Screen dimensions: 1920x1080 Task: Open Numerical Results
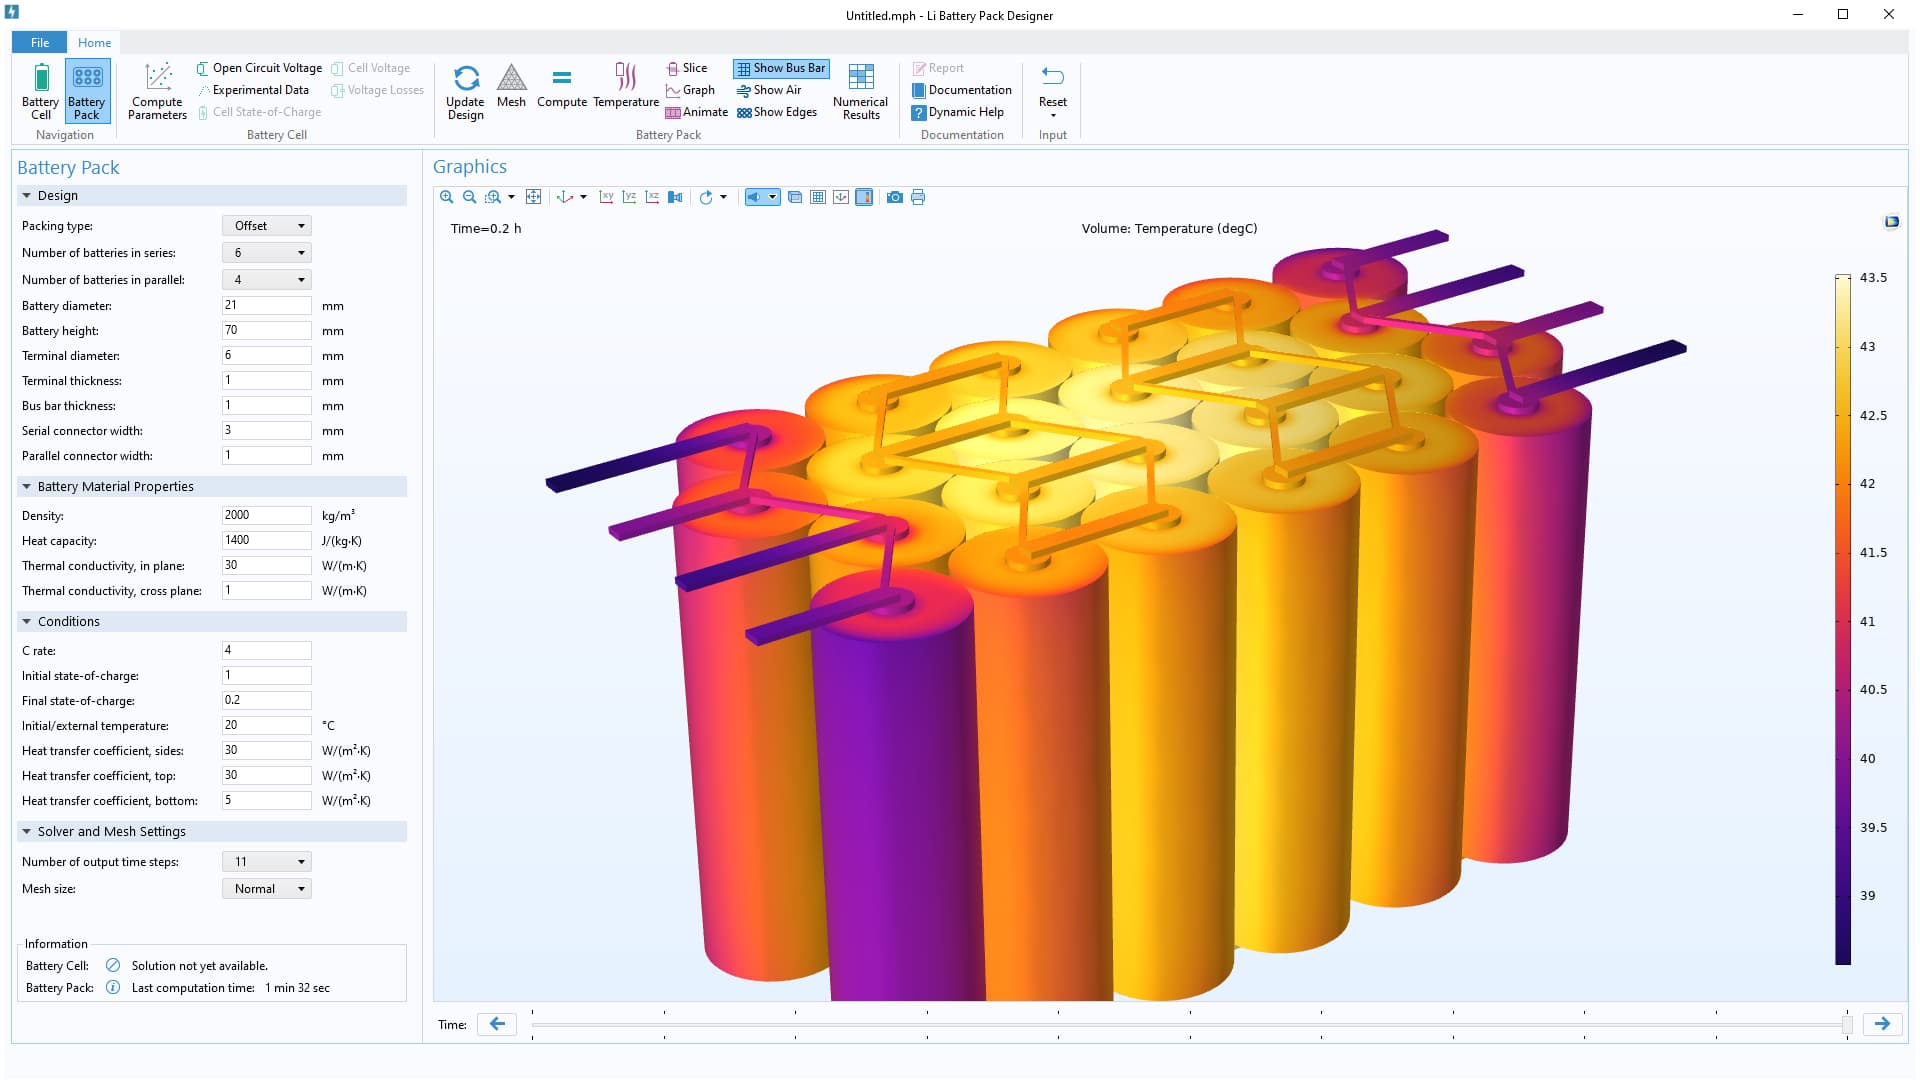tap(860, 92)
